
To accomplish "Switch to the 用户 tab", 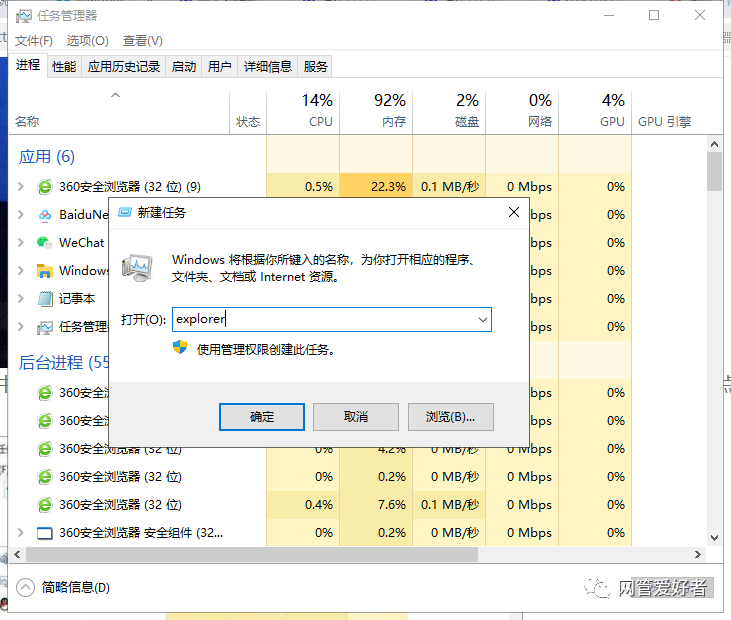I will 220,67.
